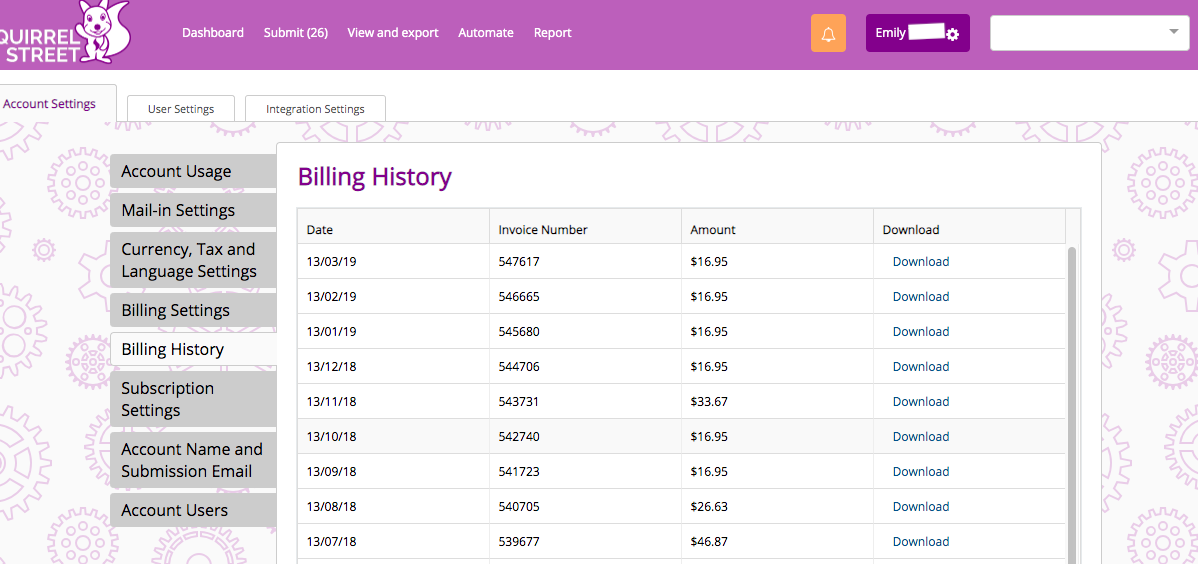Expand the blank account dropdown
Screen dimensions: 1198x564
1090,33
